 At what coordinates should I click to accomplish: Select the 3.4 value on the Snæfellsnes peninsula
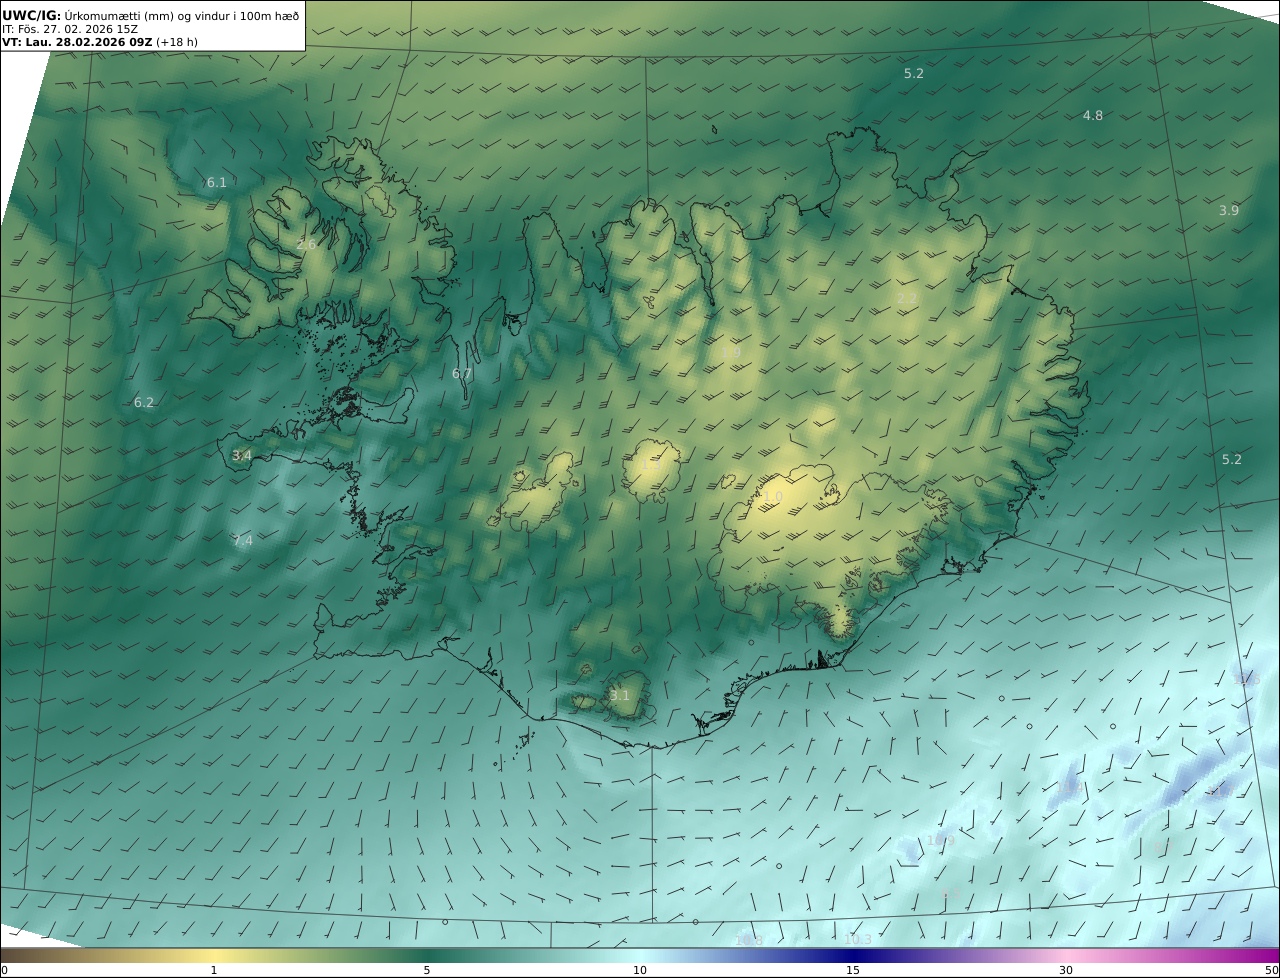pyautogui.click(x=242, y=456)
